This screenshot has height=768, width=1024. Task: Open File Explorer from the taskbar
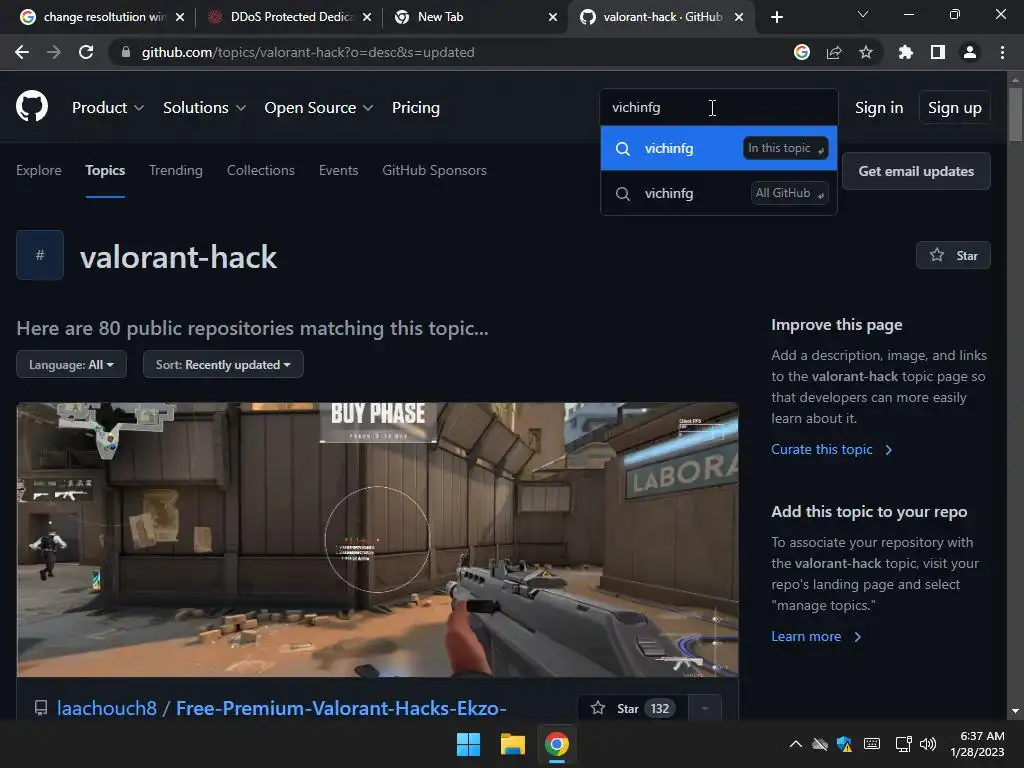pos(513,744)
